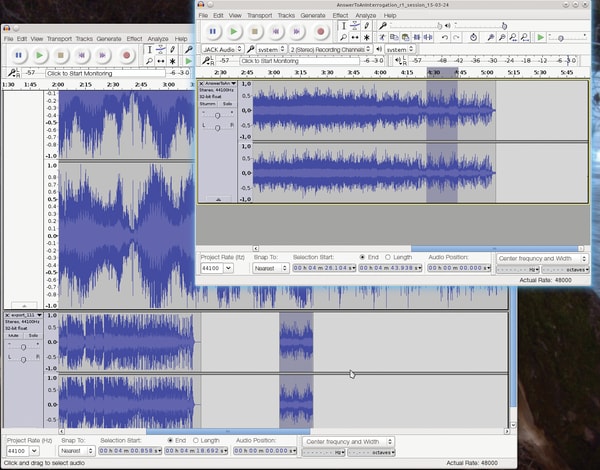600x470 pixels.
Task: Click recording meter microphone icon in front window
Action: (207, 60)
